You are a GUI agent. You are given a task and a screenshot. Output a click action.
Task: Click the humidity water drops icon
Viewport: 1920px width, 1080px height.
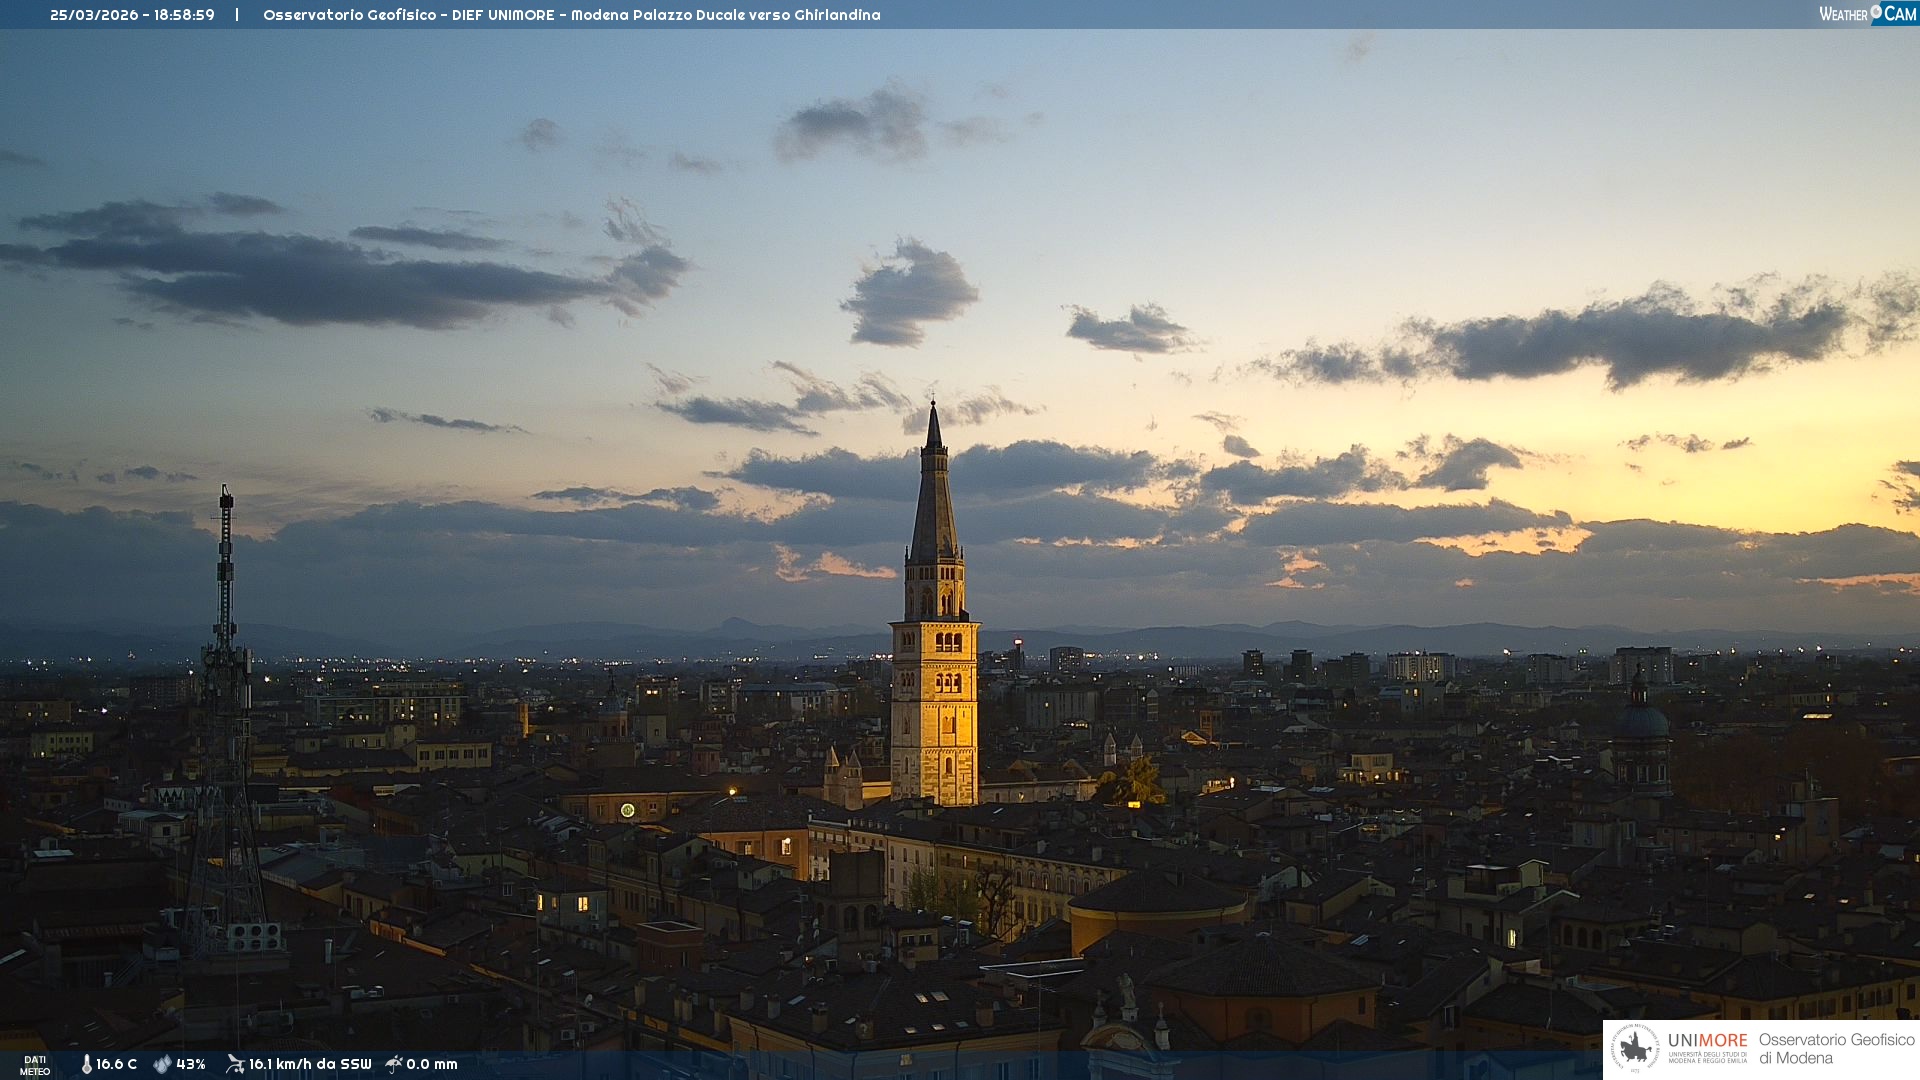coord(162,1064)
